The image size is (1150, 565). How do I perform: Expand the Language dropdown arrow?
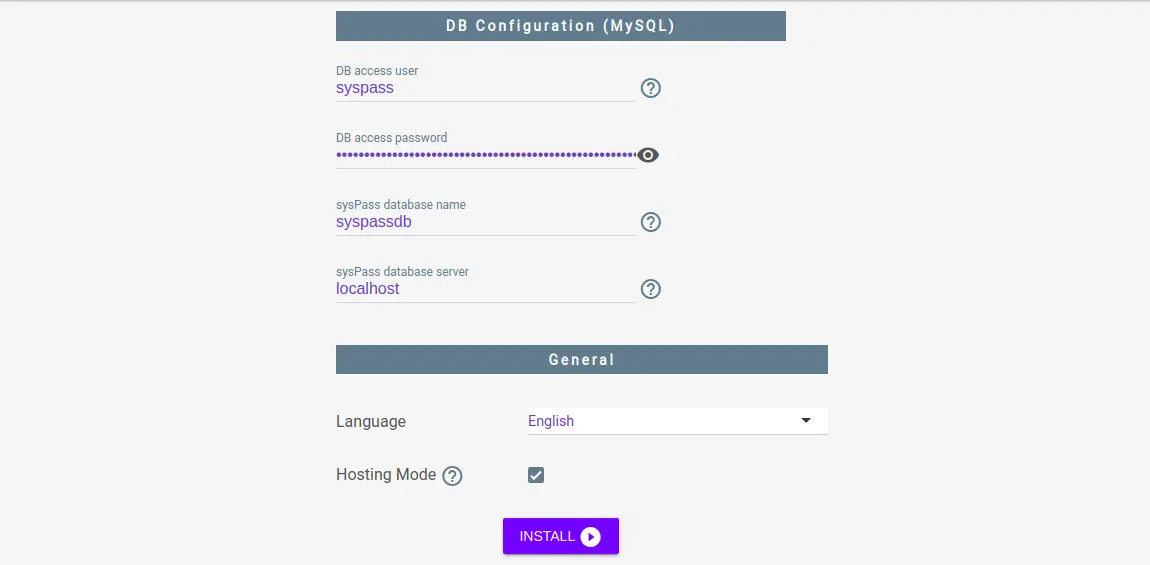[x=806, y=420]
